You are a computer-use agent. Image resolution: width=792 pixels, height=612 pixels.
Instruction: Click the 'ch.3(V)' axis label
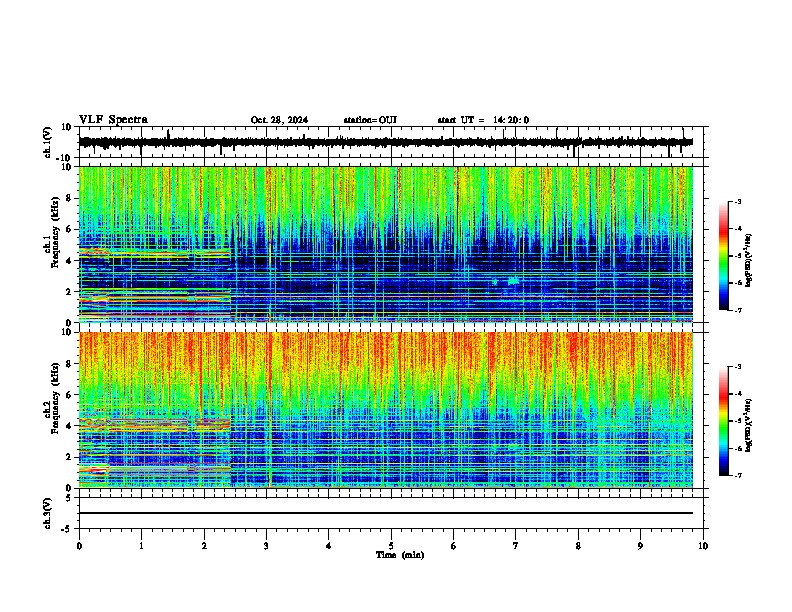click(48, 514)
